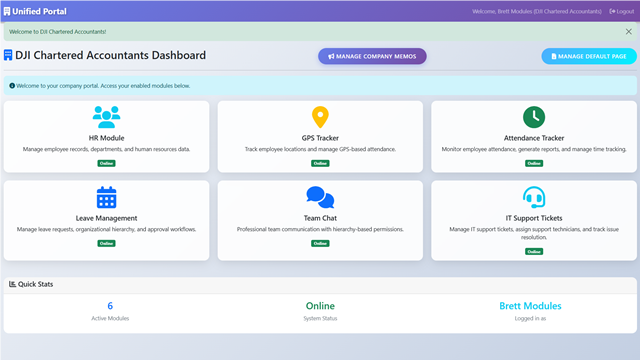Click the 'Logged in as' label

point(530,318)
